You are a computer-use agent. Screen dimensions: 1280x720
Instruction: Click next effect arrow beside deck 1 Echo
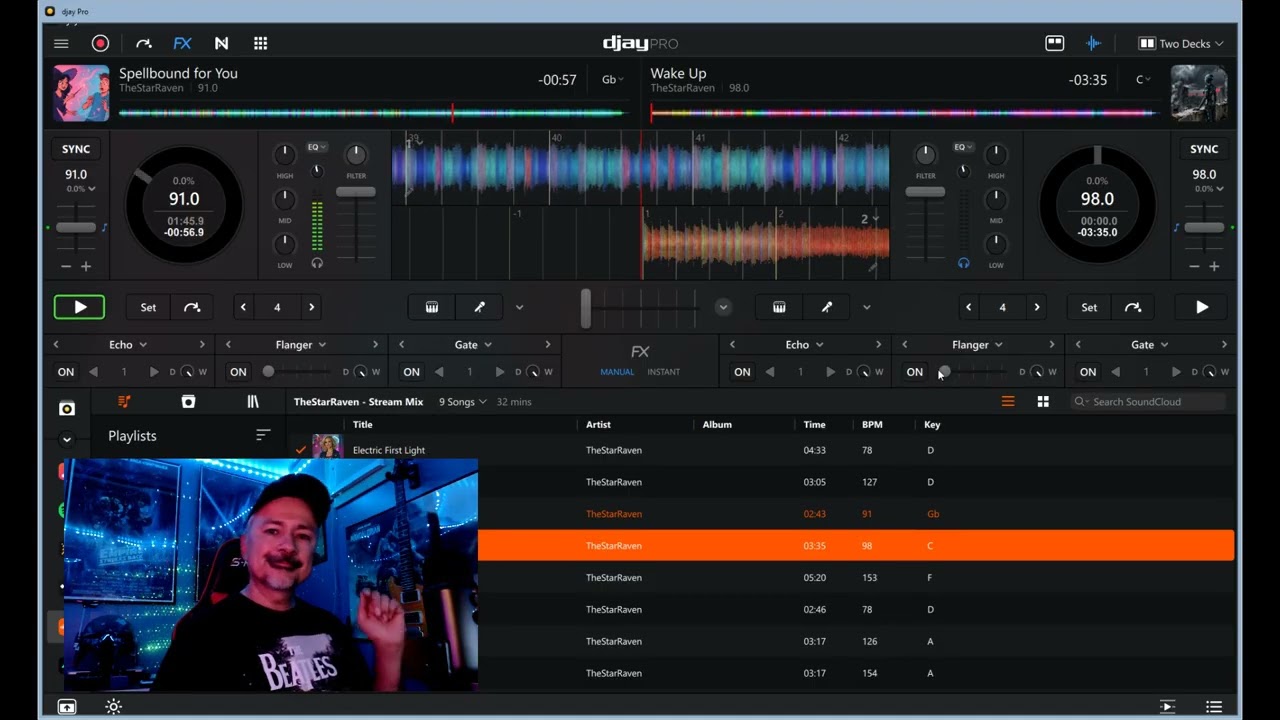click(202, 344)
